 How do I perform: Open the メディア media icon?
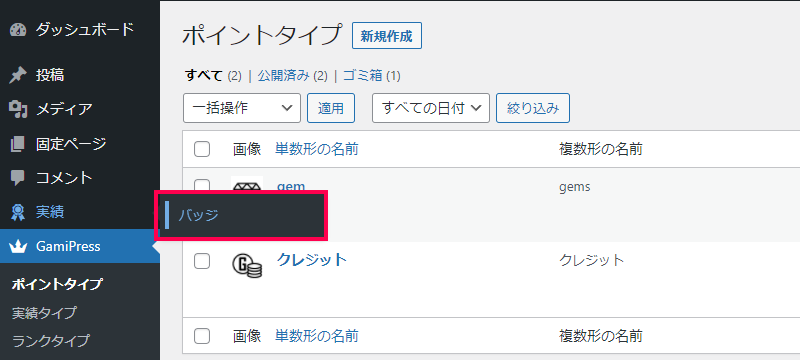tap(18, 109)
